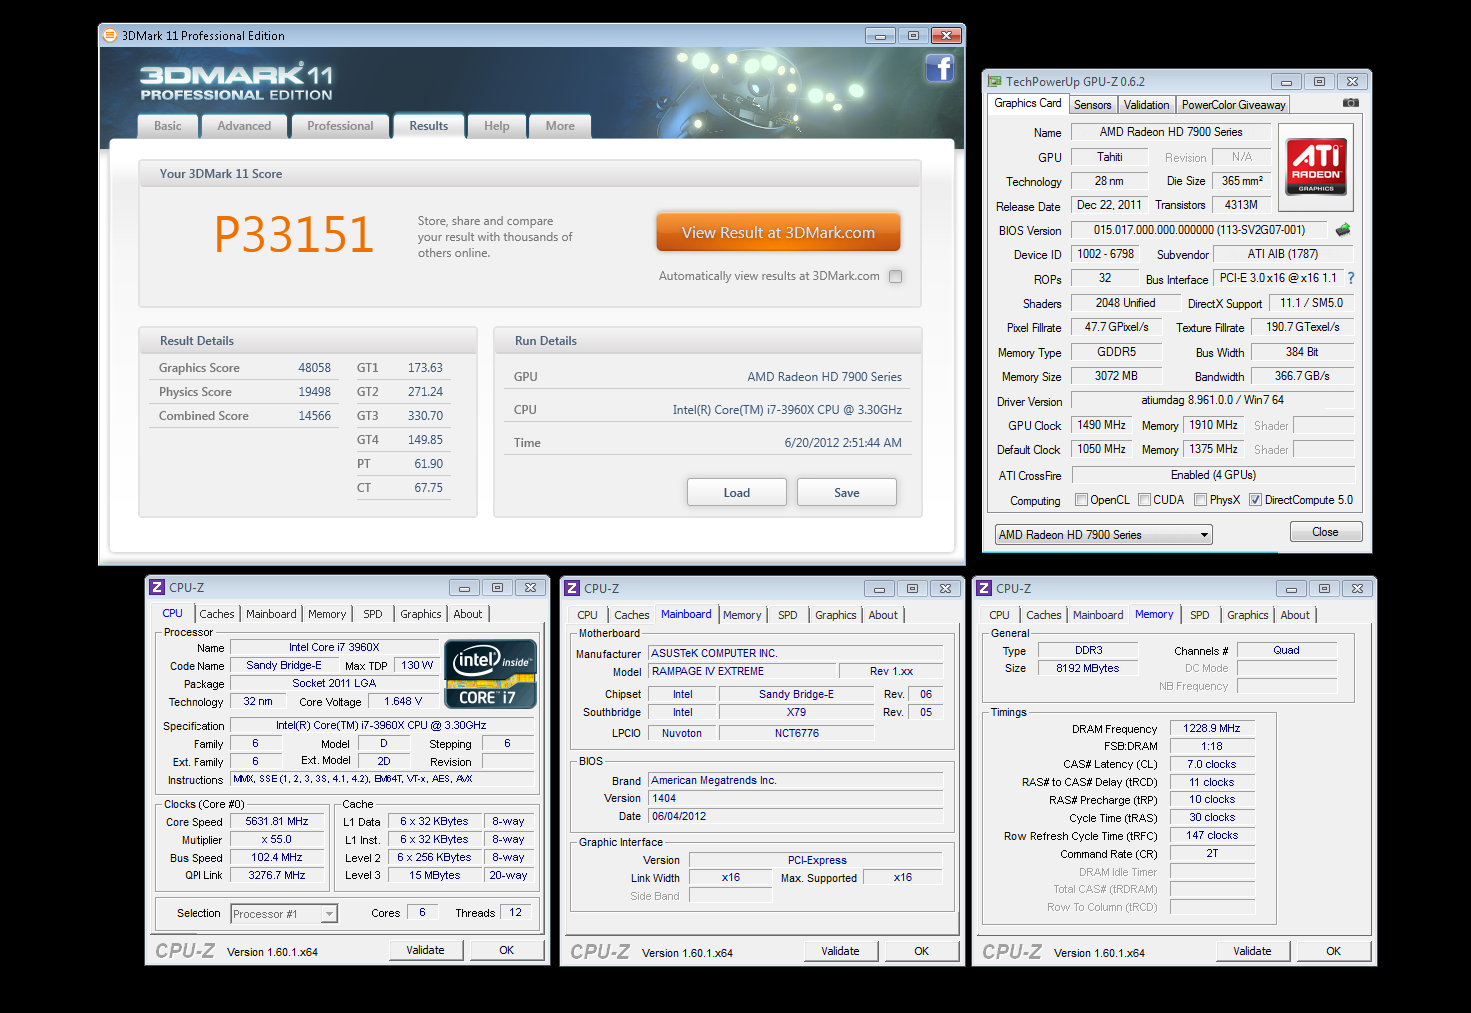The image size is (1471, 1013).
Task: Toggle the DirectCompute 5.0 checkbox
Action: coord(1255,500)
